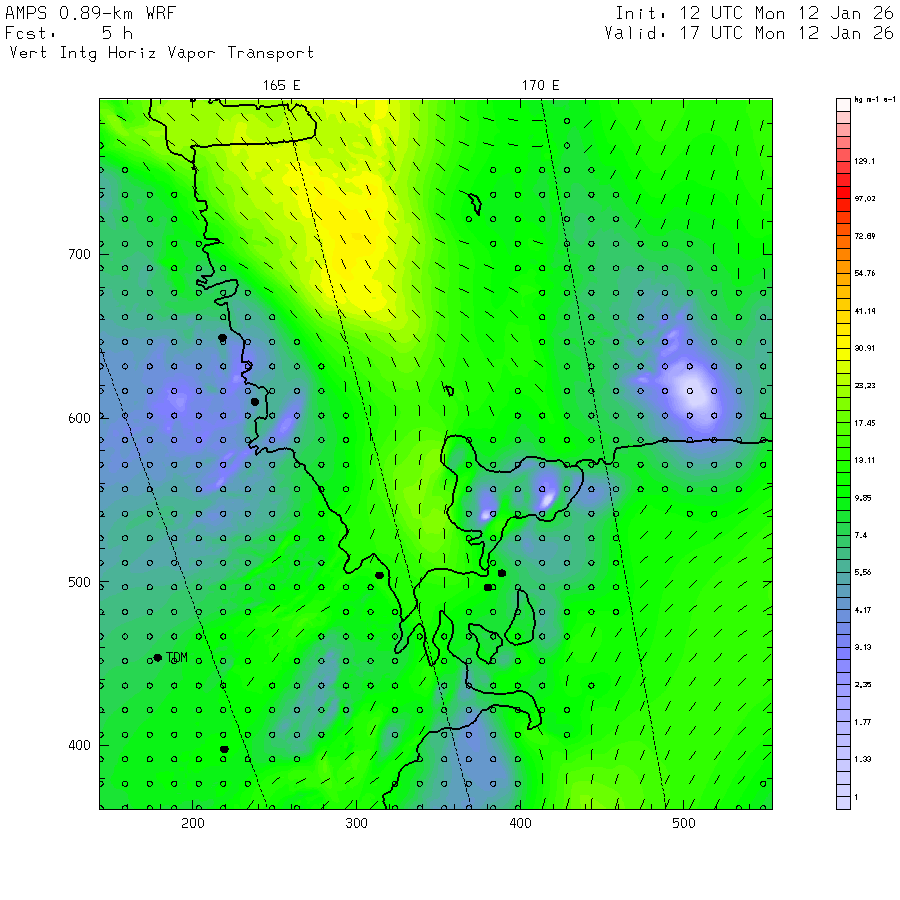The width and height of the screenshot is (900, 900).
Task: Click the "Vert Intg Horiz Vapor Transport" label
Action: (x=162, y=53)
